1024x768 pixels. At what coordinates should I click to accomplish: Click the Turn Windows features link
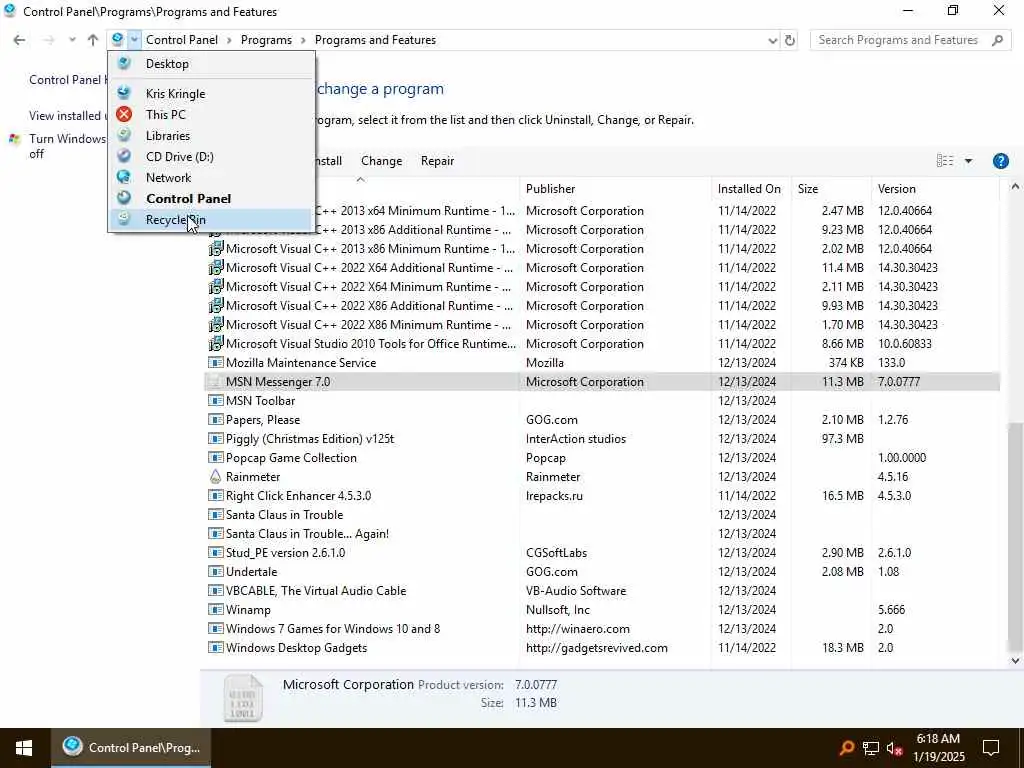coord(67,146)
